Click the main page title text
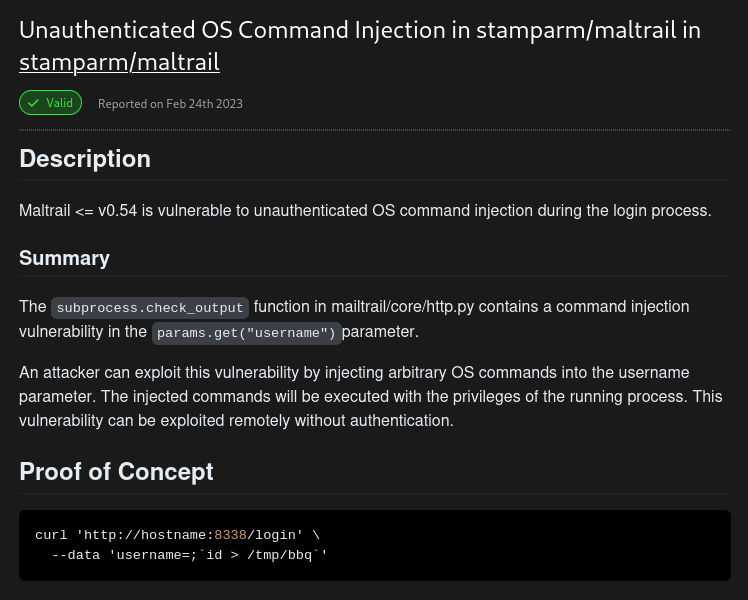The width and height of the screenshot is (748, 600). 360,46
